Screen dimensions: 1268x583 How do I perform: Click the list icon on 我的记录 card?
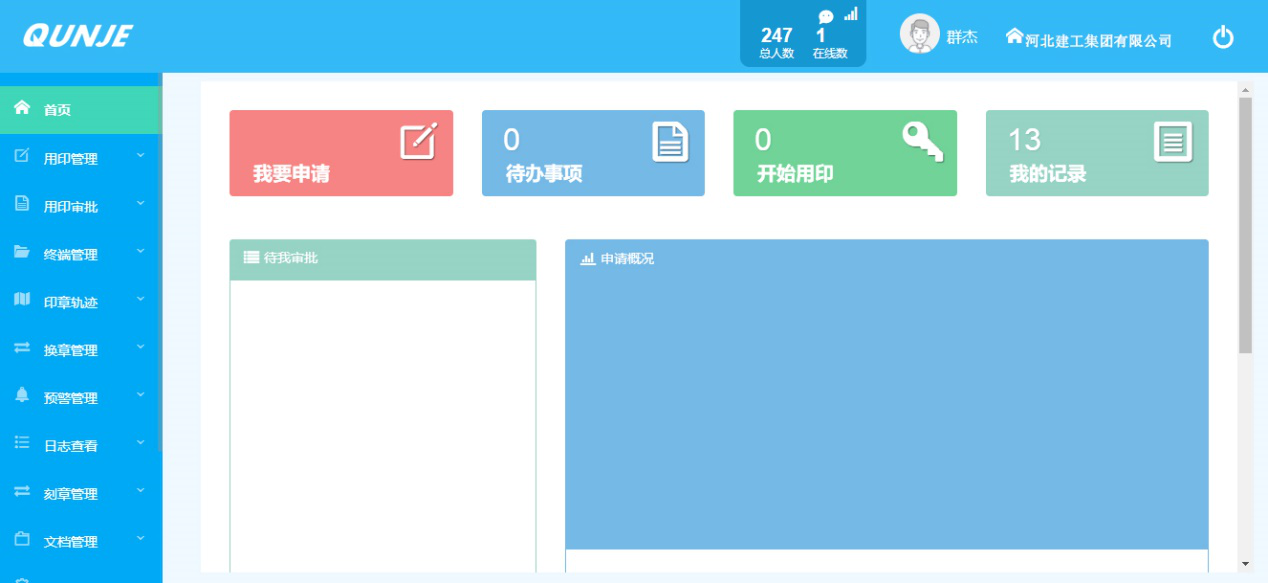(x=1174, y=141)
